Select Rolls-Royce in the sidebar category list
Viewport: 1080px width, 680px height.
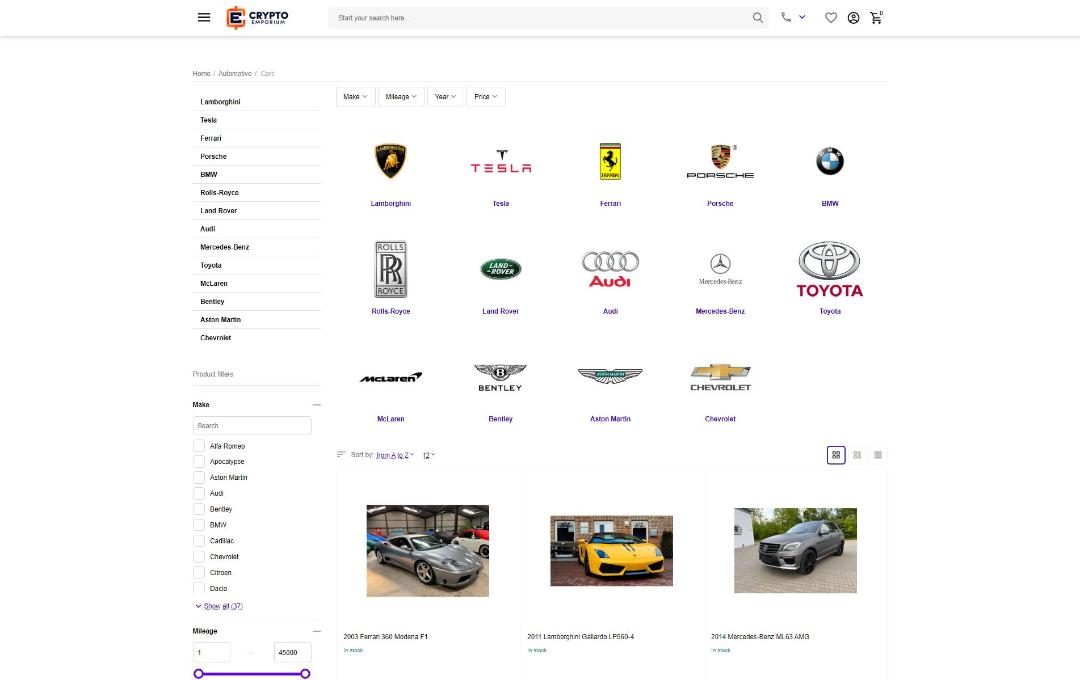click(x=219, y=193)
